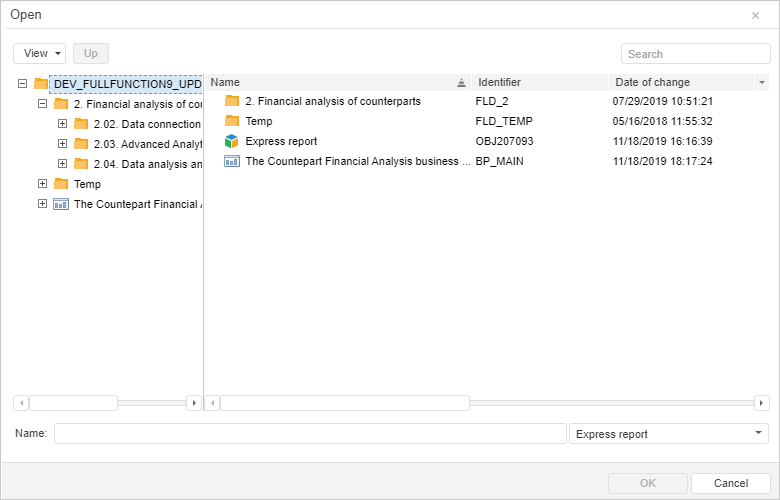Image resolution: width=780 pixels, height=500 pixels.
Task: Click the file list horizontal scrollbar thumb
Action: point(344,403)
